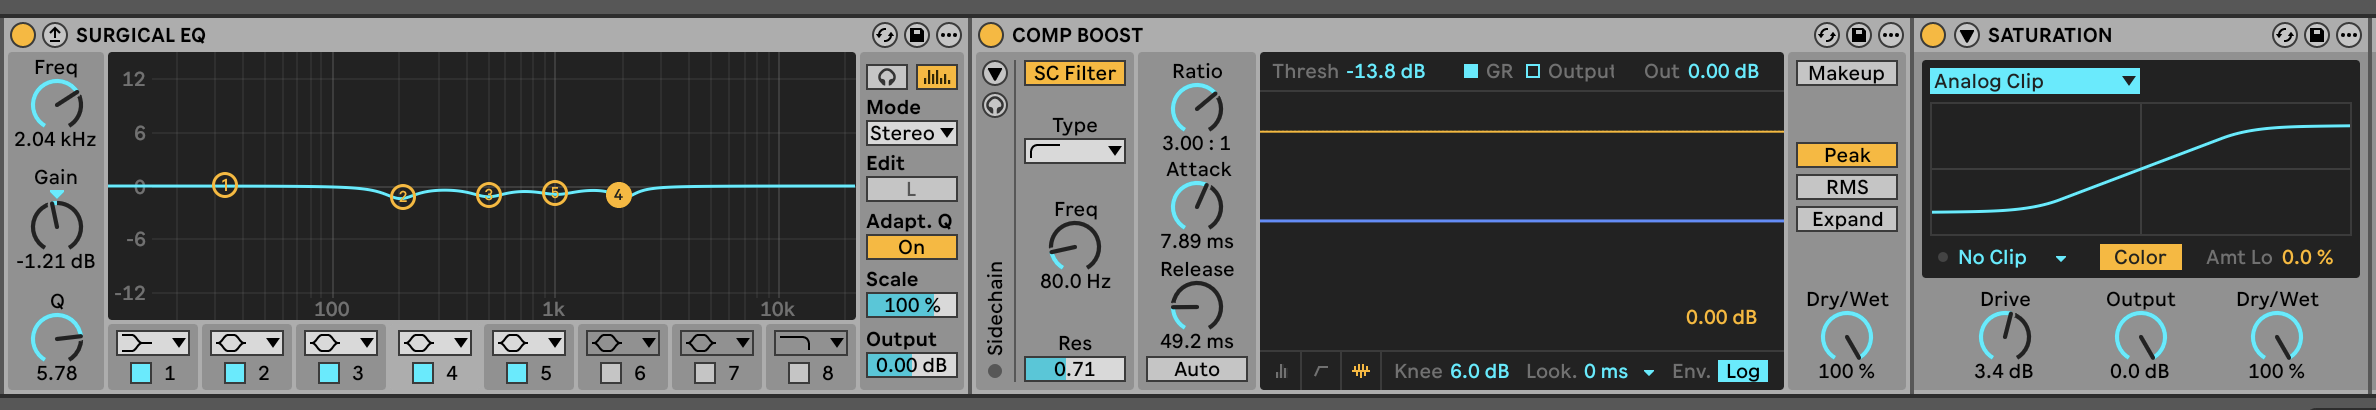2376x410 pixels.
Task: Click the compressor Attack knob
Action: coord(1197,206)
